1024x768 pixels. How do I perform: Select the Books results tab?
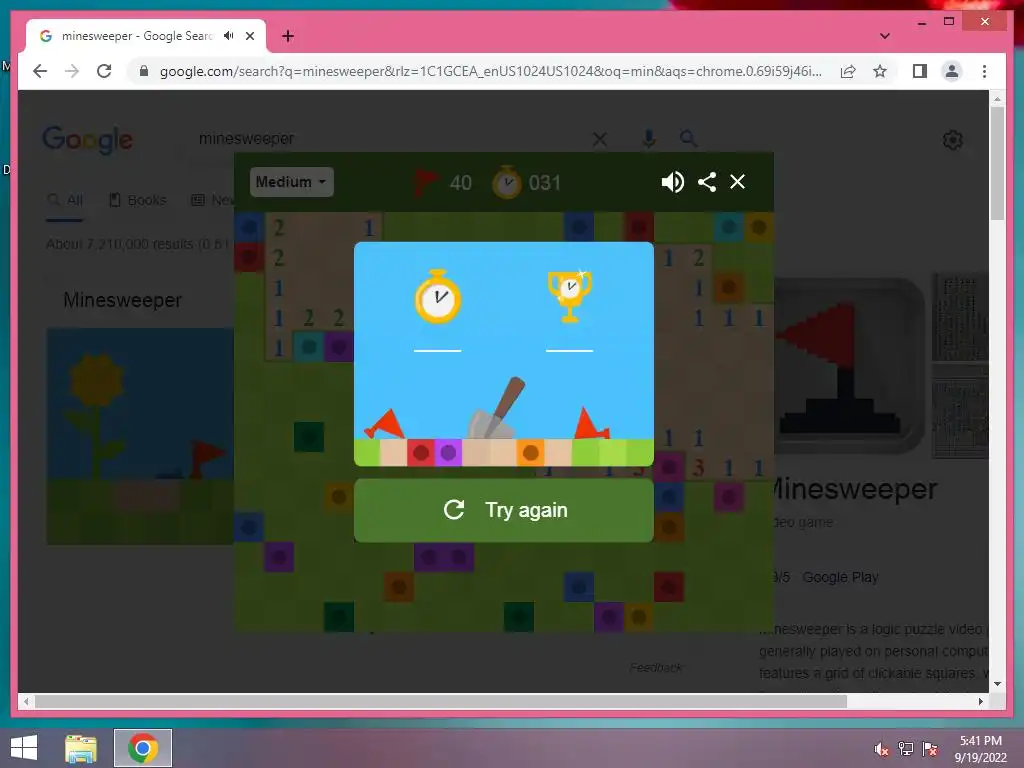(138, 200)
